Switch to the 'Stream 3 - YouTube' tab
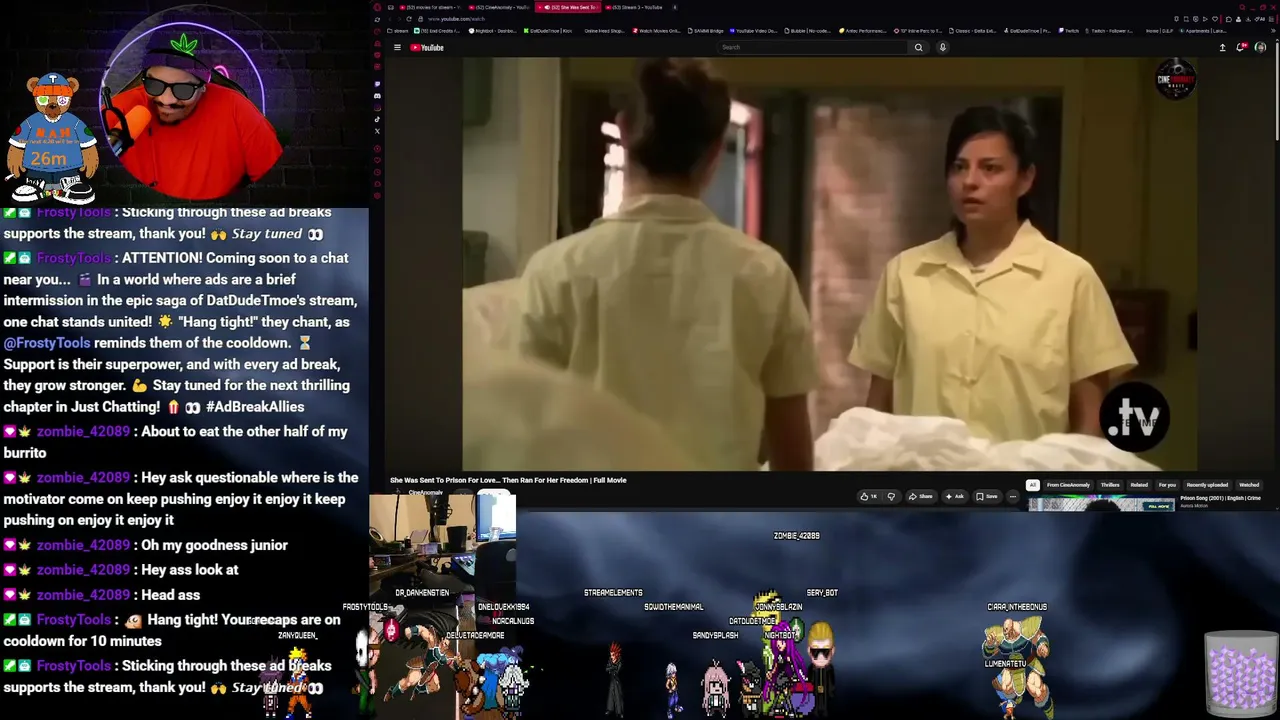Viewport: 1280px width, 720px height. pyautogui.click(x=634, y=7)
